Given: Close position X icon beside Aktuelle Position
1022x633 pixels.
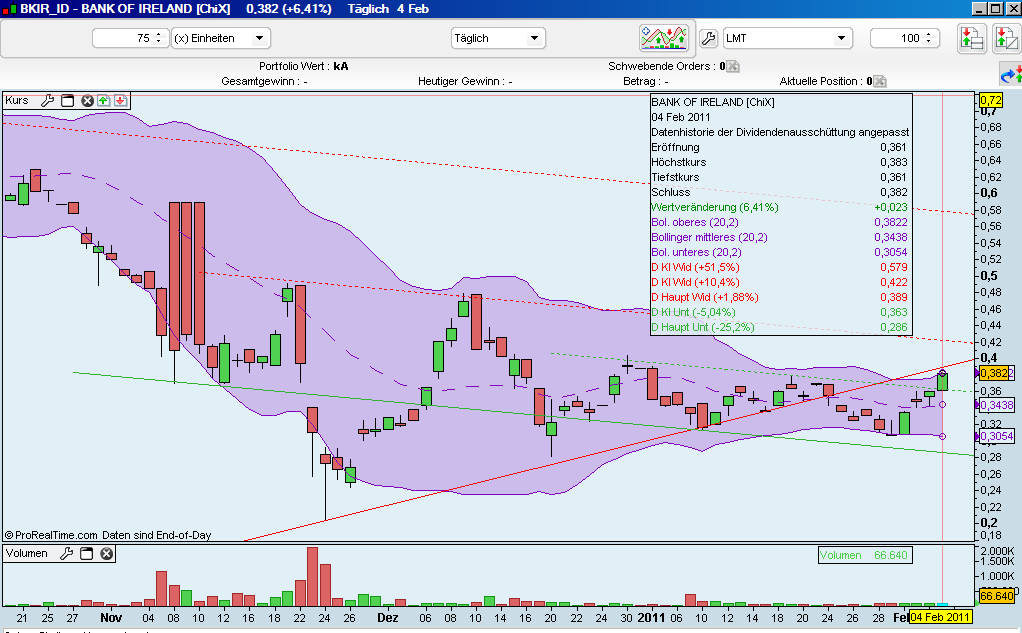Looking at the screenshot, I should 880,81.
